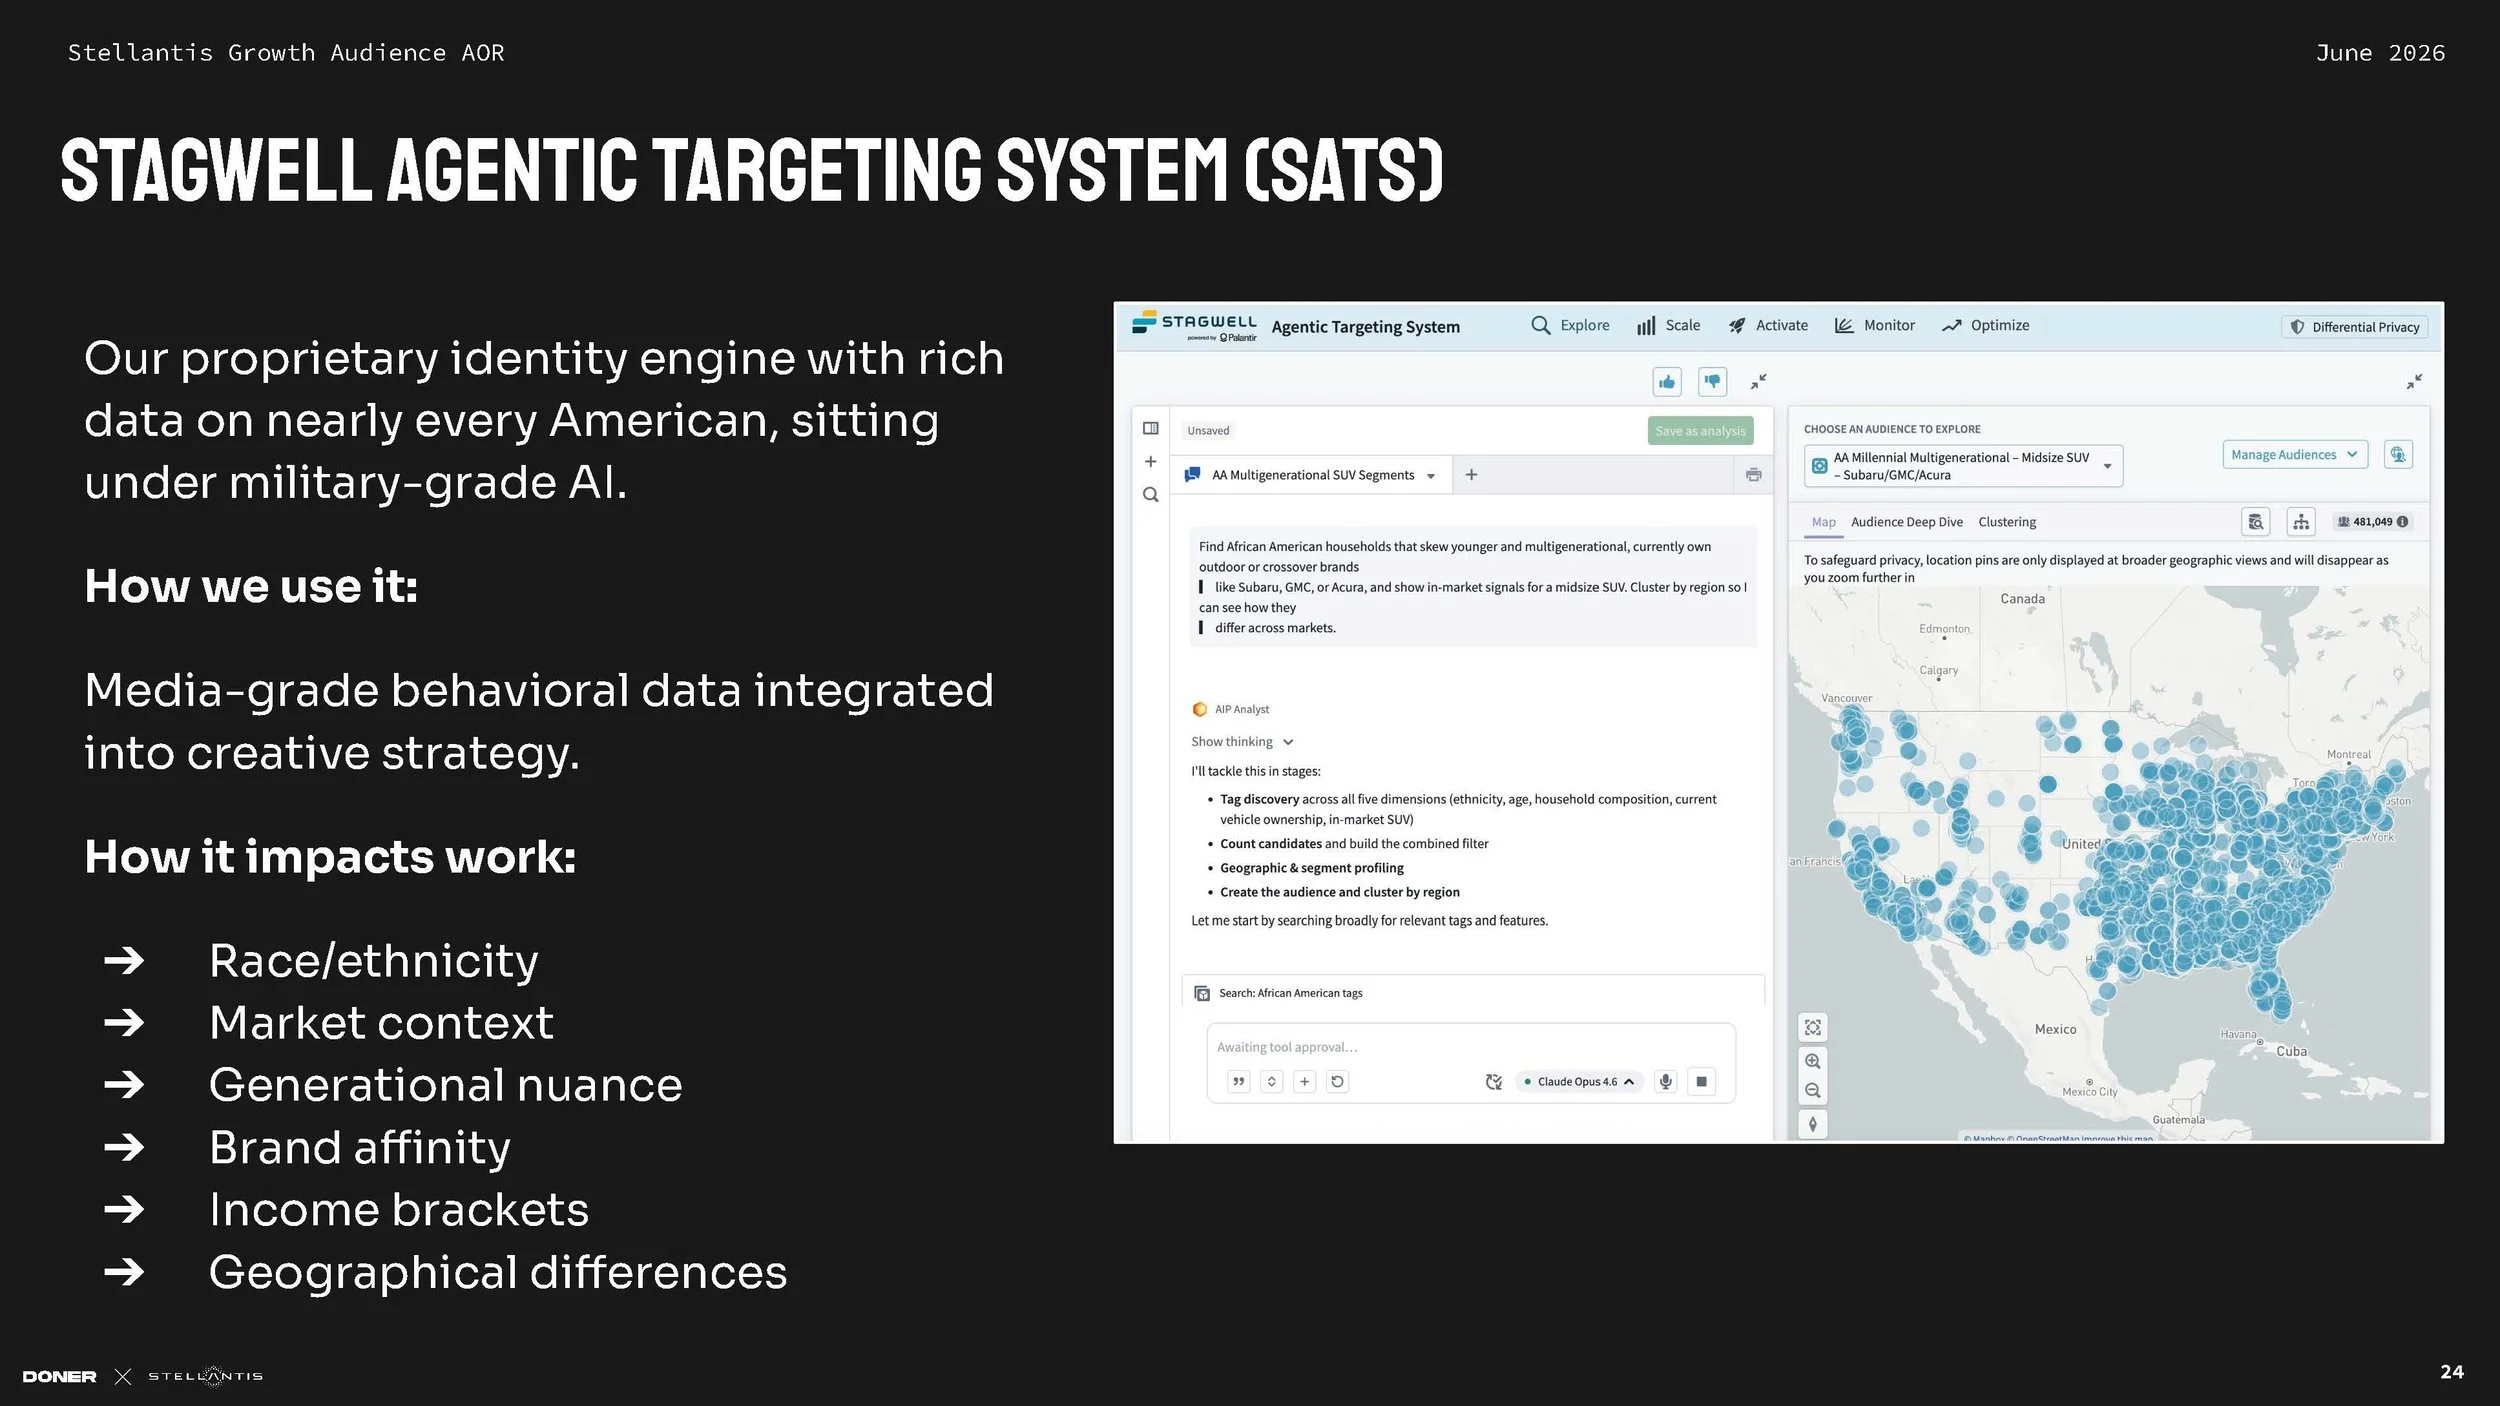2500x1406 pixels.
Task: Fit the map view with the frame icon
Action: coord(1813,1028)
